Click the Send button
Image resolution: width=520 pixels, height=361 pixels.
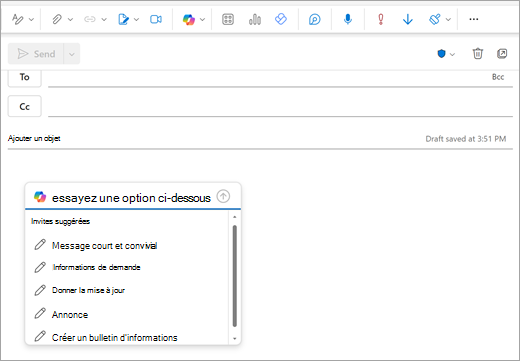tap(36, 54)
